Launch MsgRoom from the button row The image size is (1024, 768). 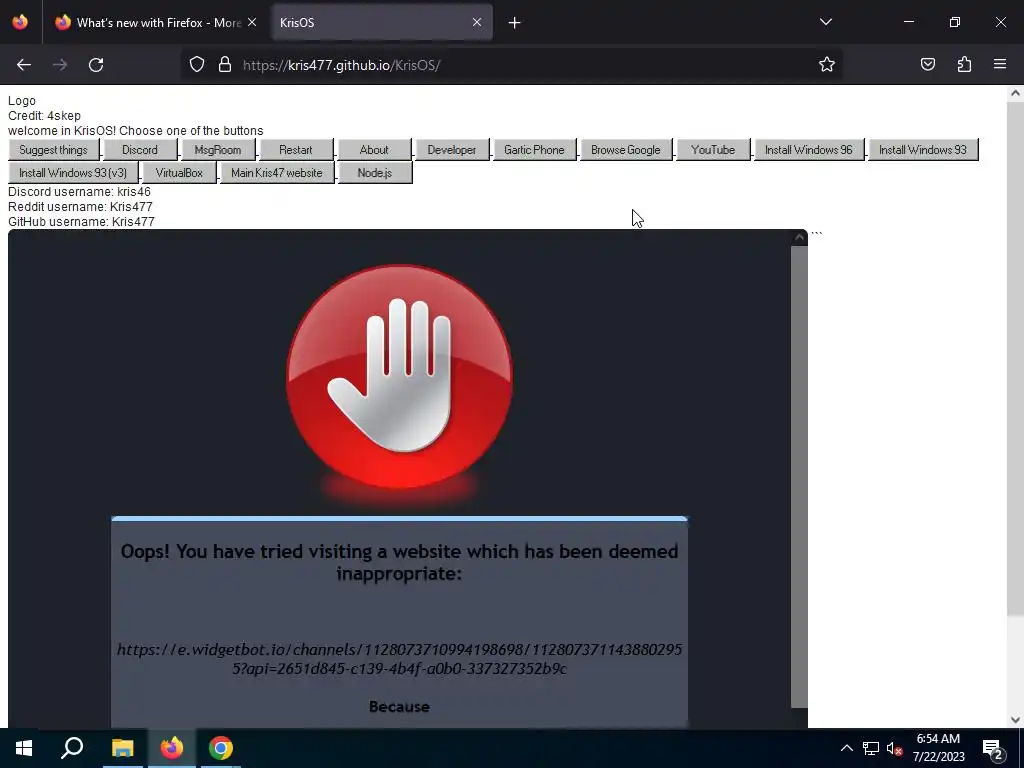(217, 150)
